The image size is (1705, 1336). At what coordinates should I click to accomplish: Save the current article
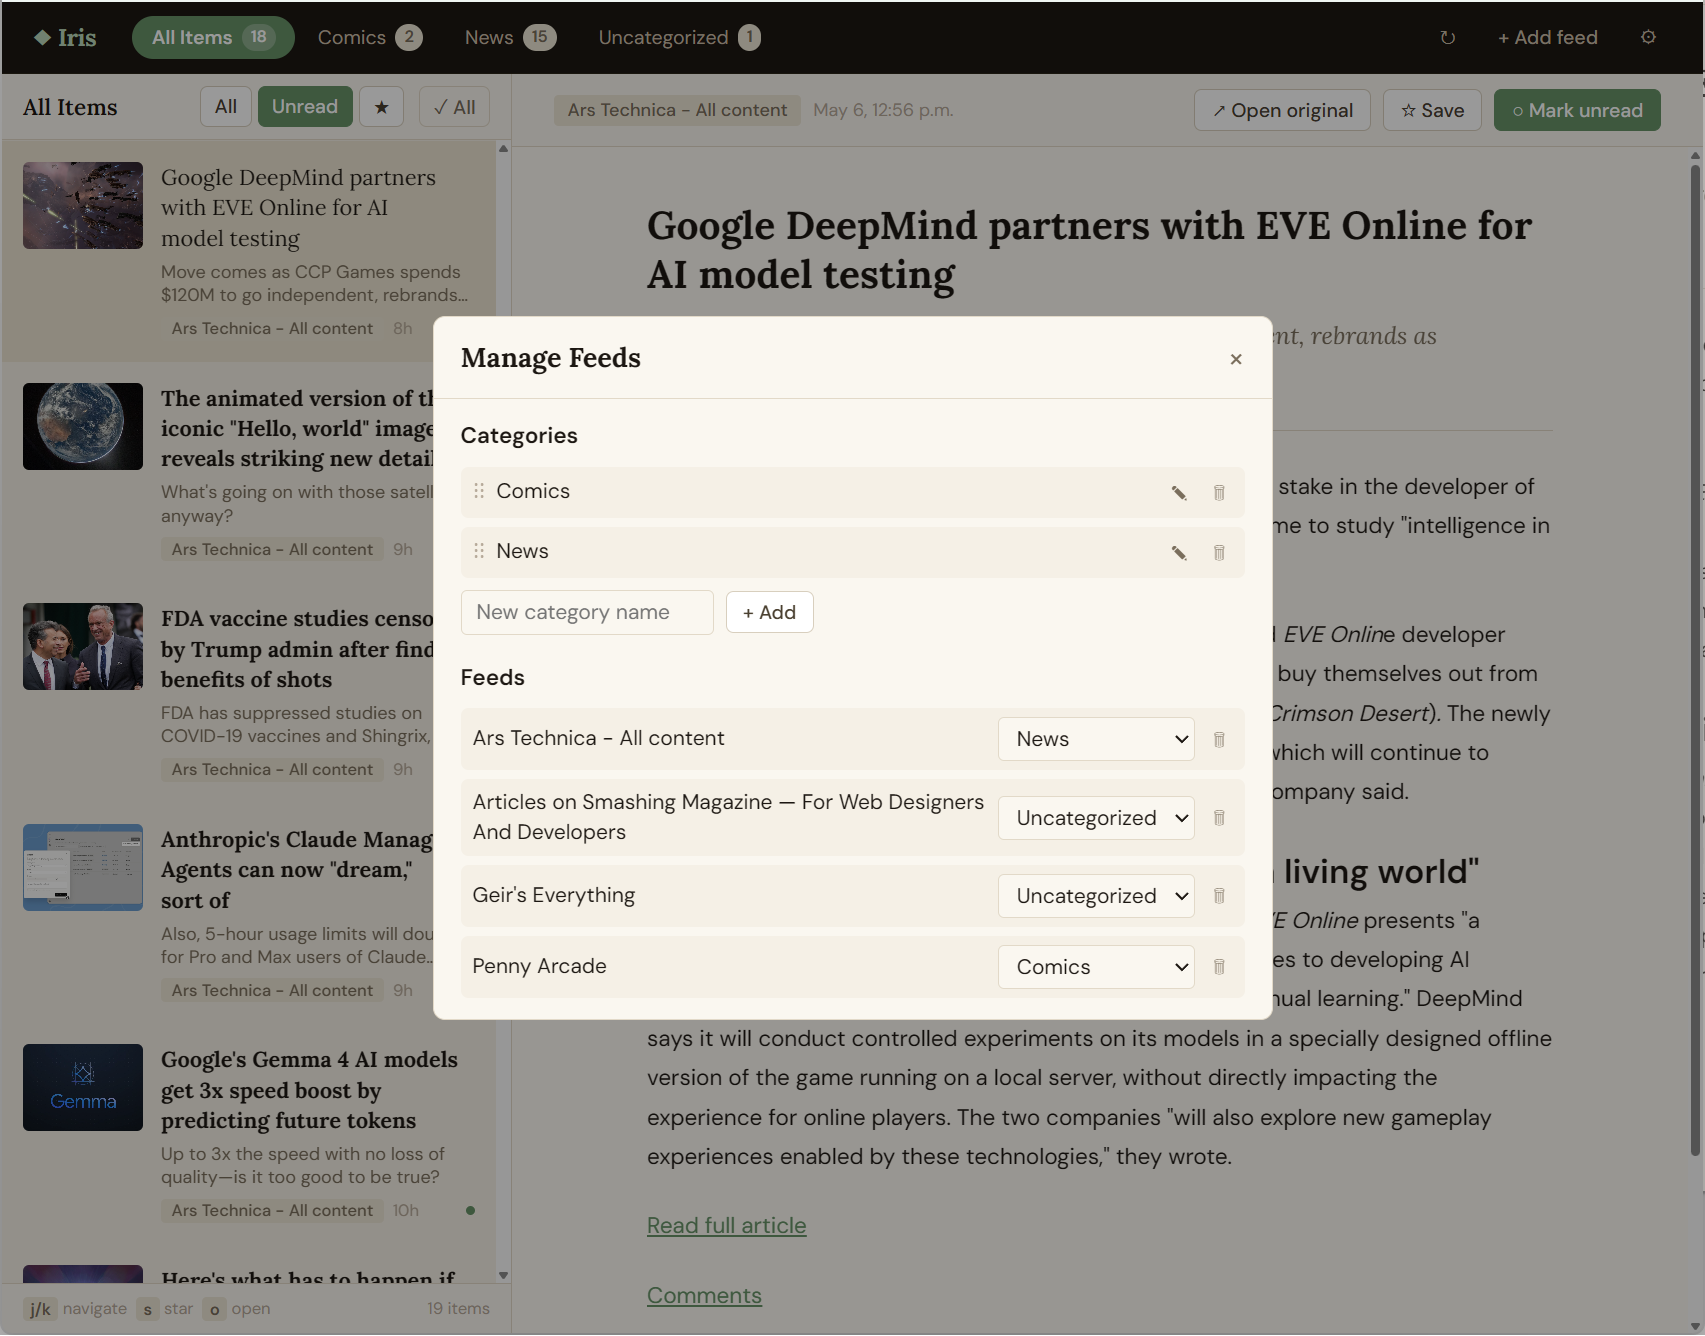[x=1432, y=110]
